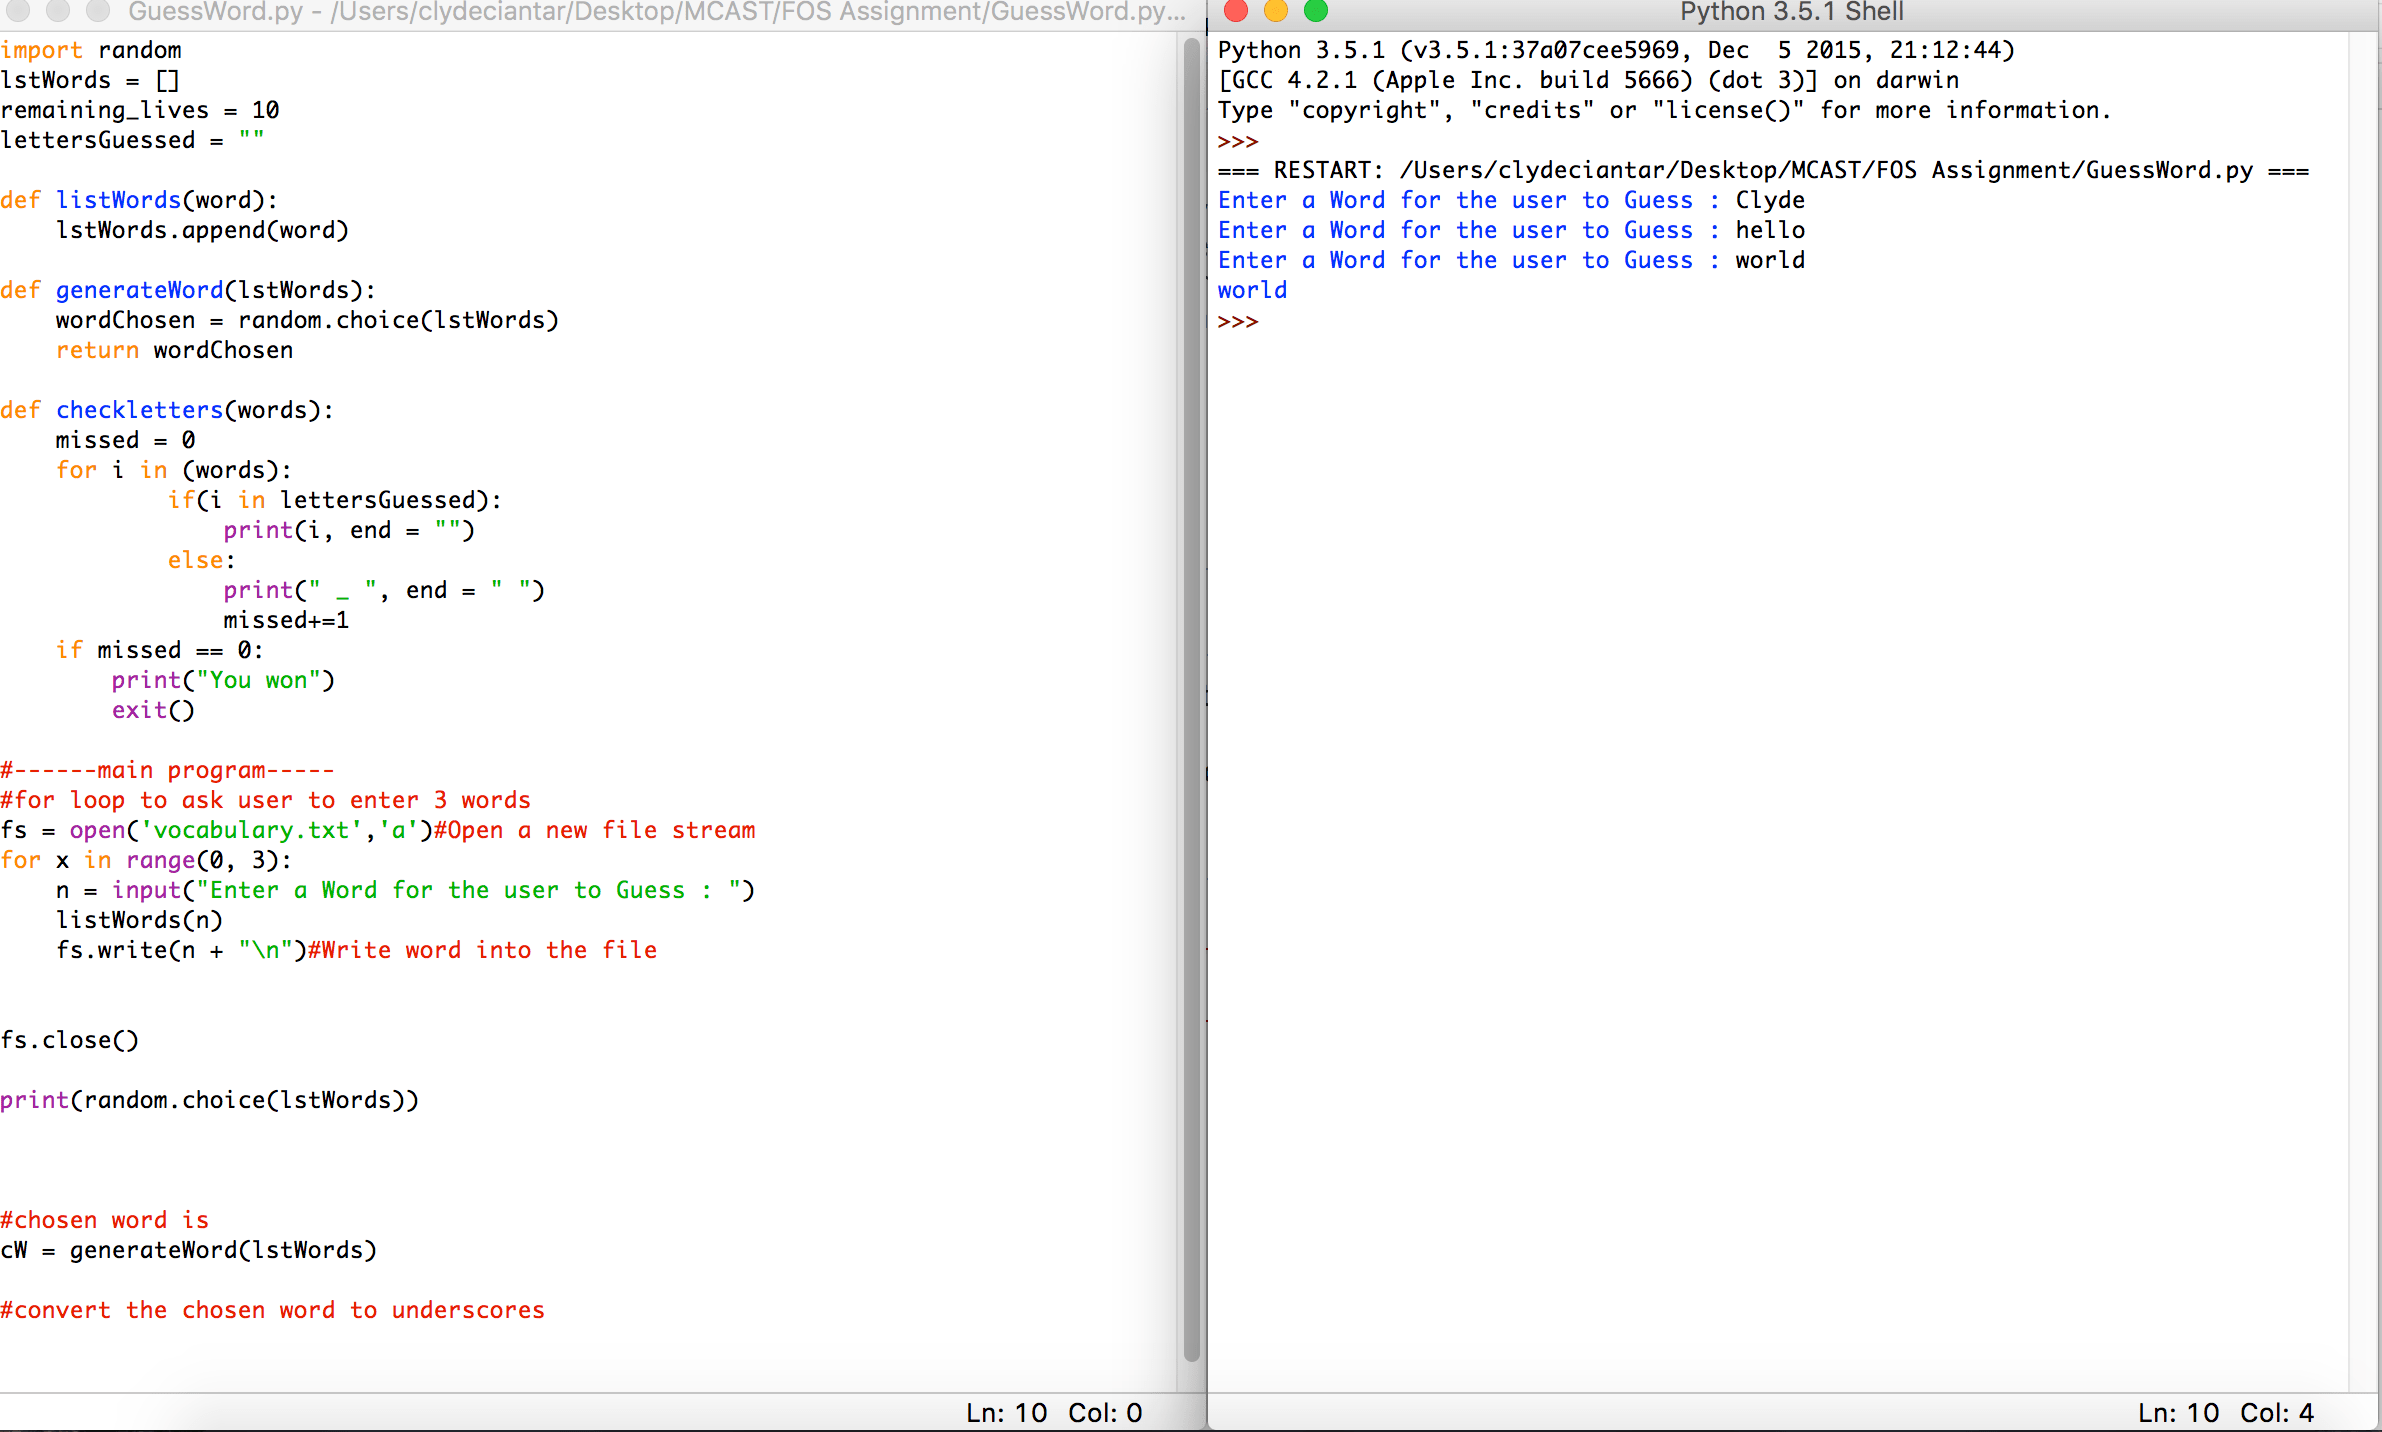Maximize the Python Shell with green button
Screen dimensions: 2382x1432
[x=1316, y=11]
